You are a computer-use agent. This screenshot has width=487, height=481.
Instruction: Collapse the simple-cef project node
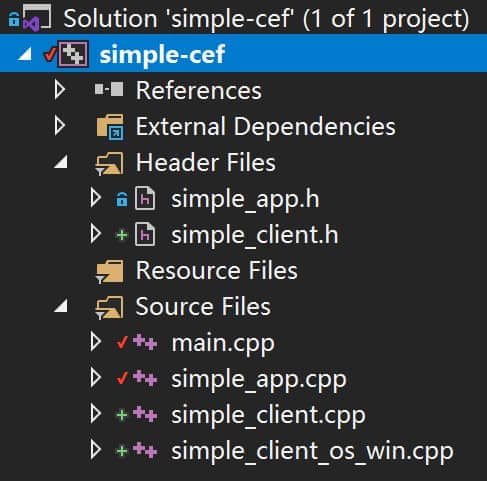(x=25, y=54)
